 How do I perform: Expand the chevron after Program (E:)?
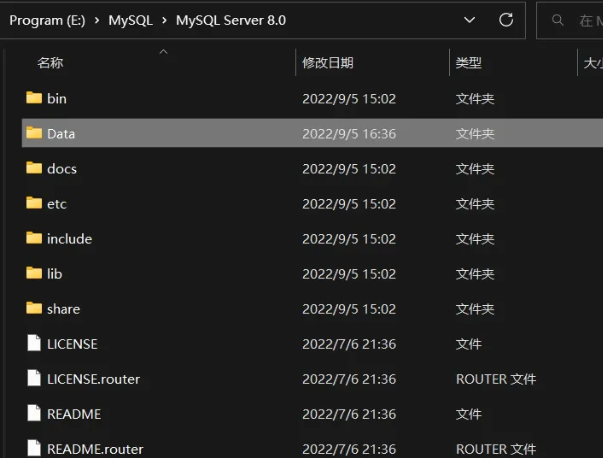tap(97, 20)
